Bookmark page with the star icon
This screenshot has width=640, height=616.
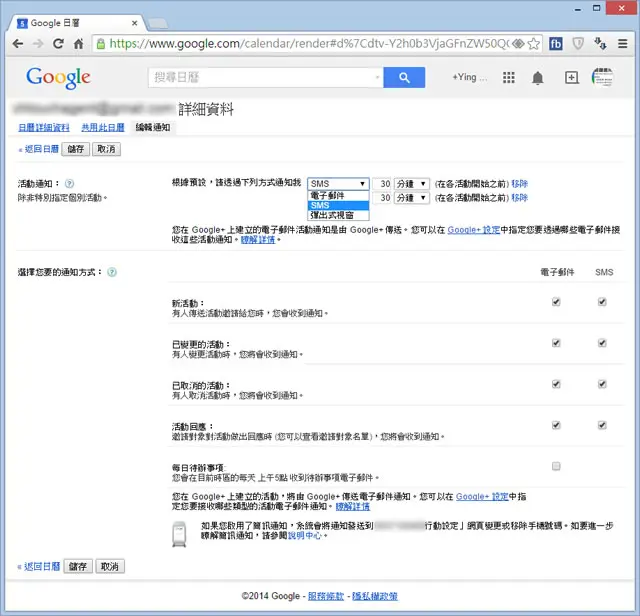533,43
